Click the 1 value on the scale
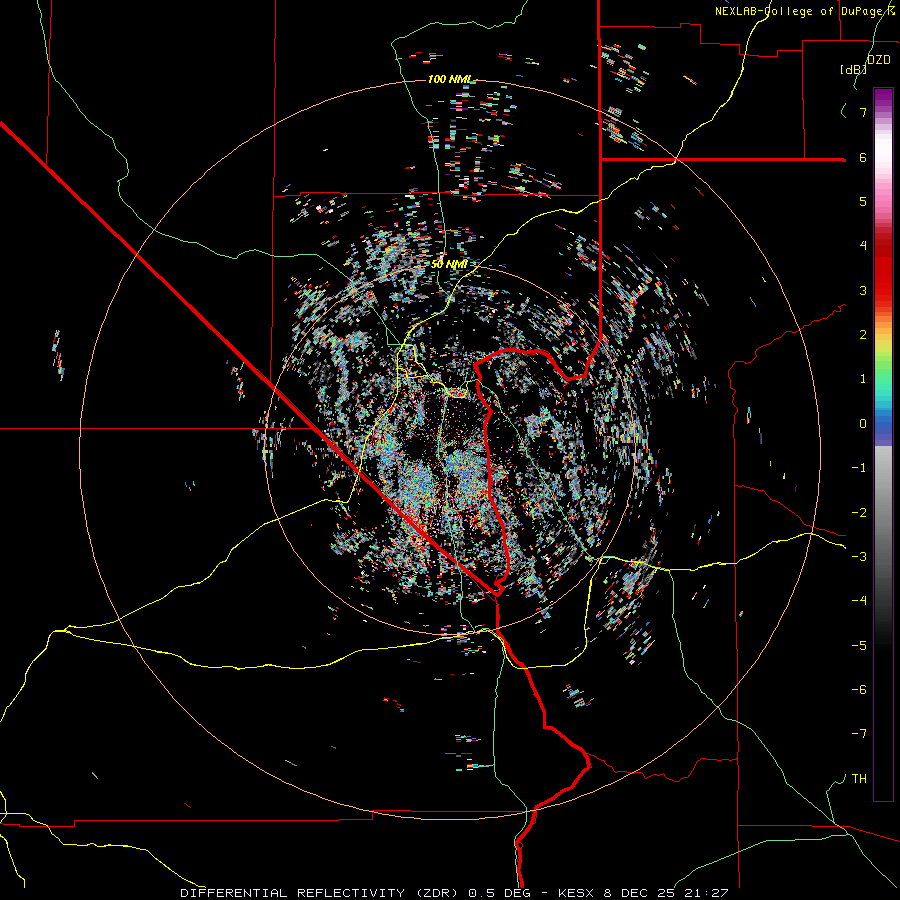 863,379
